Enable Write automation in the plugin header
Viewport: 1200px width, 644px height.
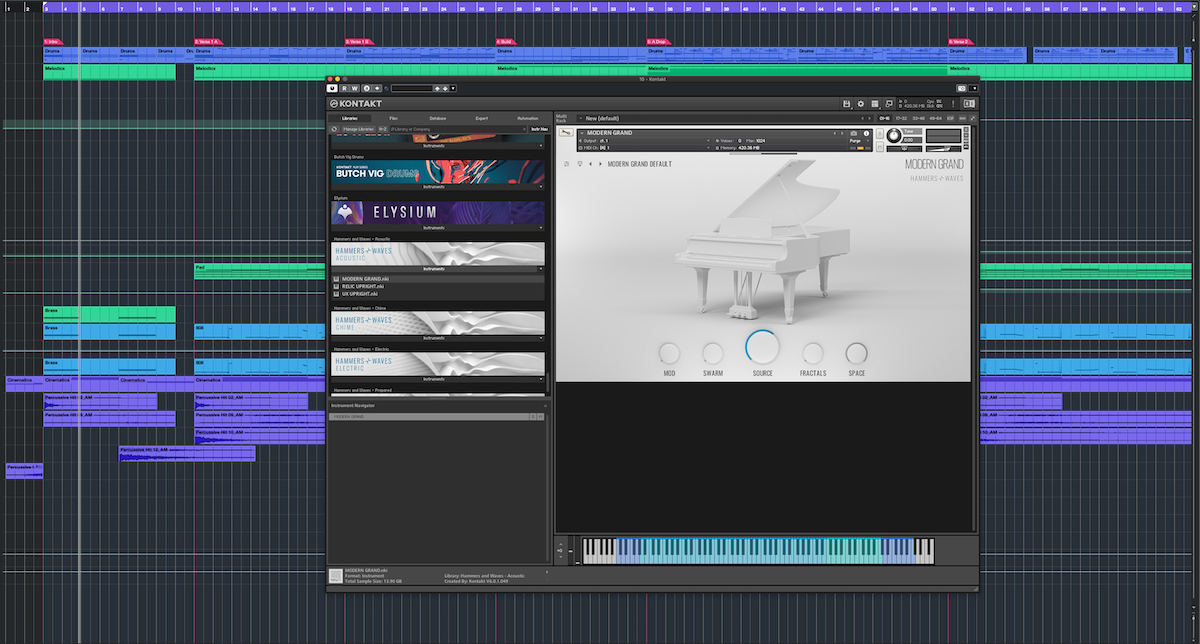pyautogui.click(x=355, y=88)
